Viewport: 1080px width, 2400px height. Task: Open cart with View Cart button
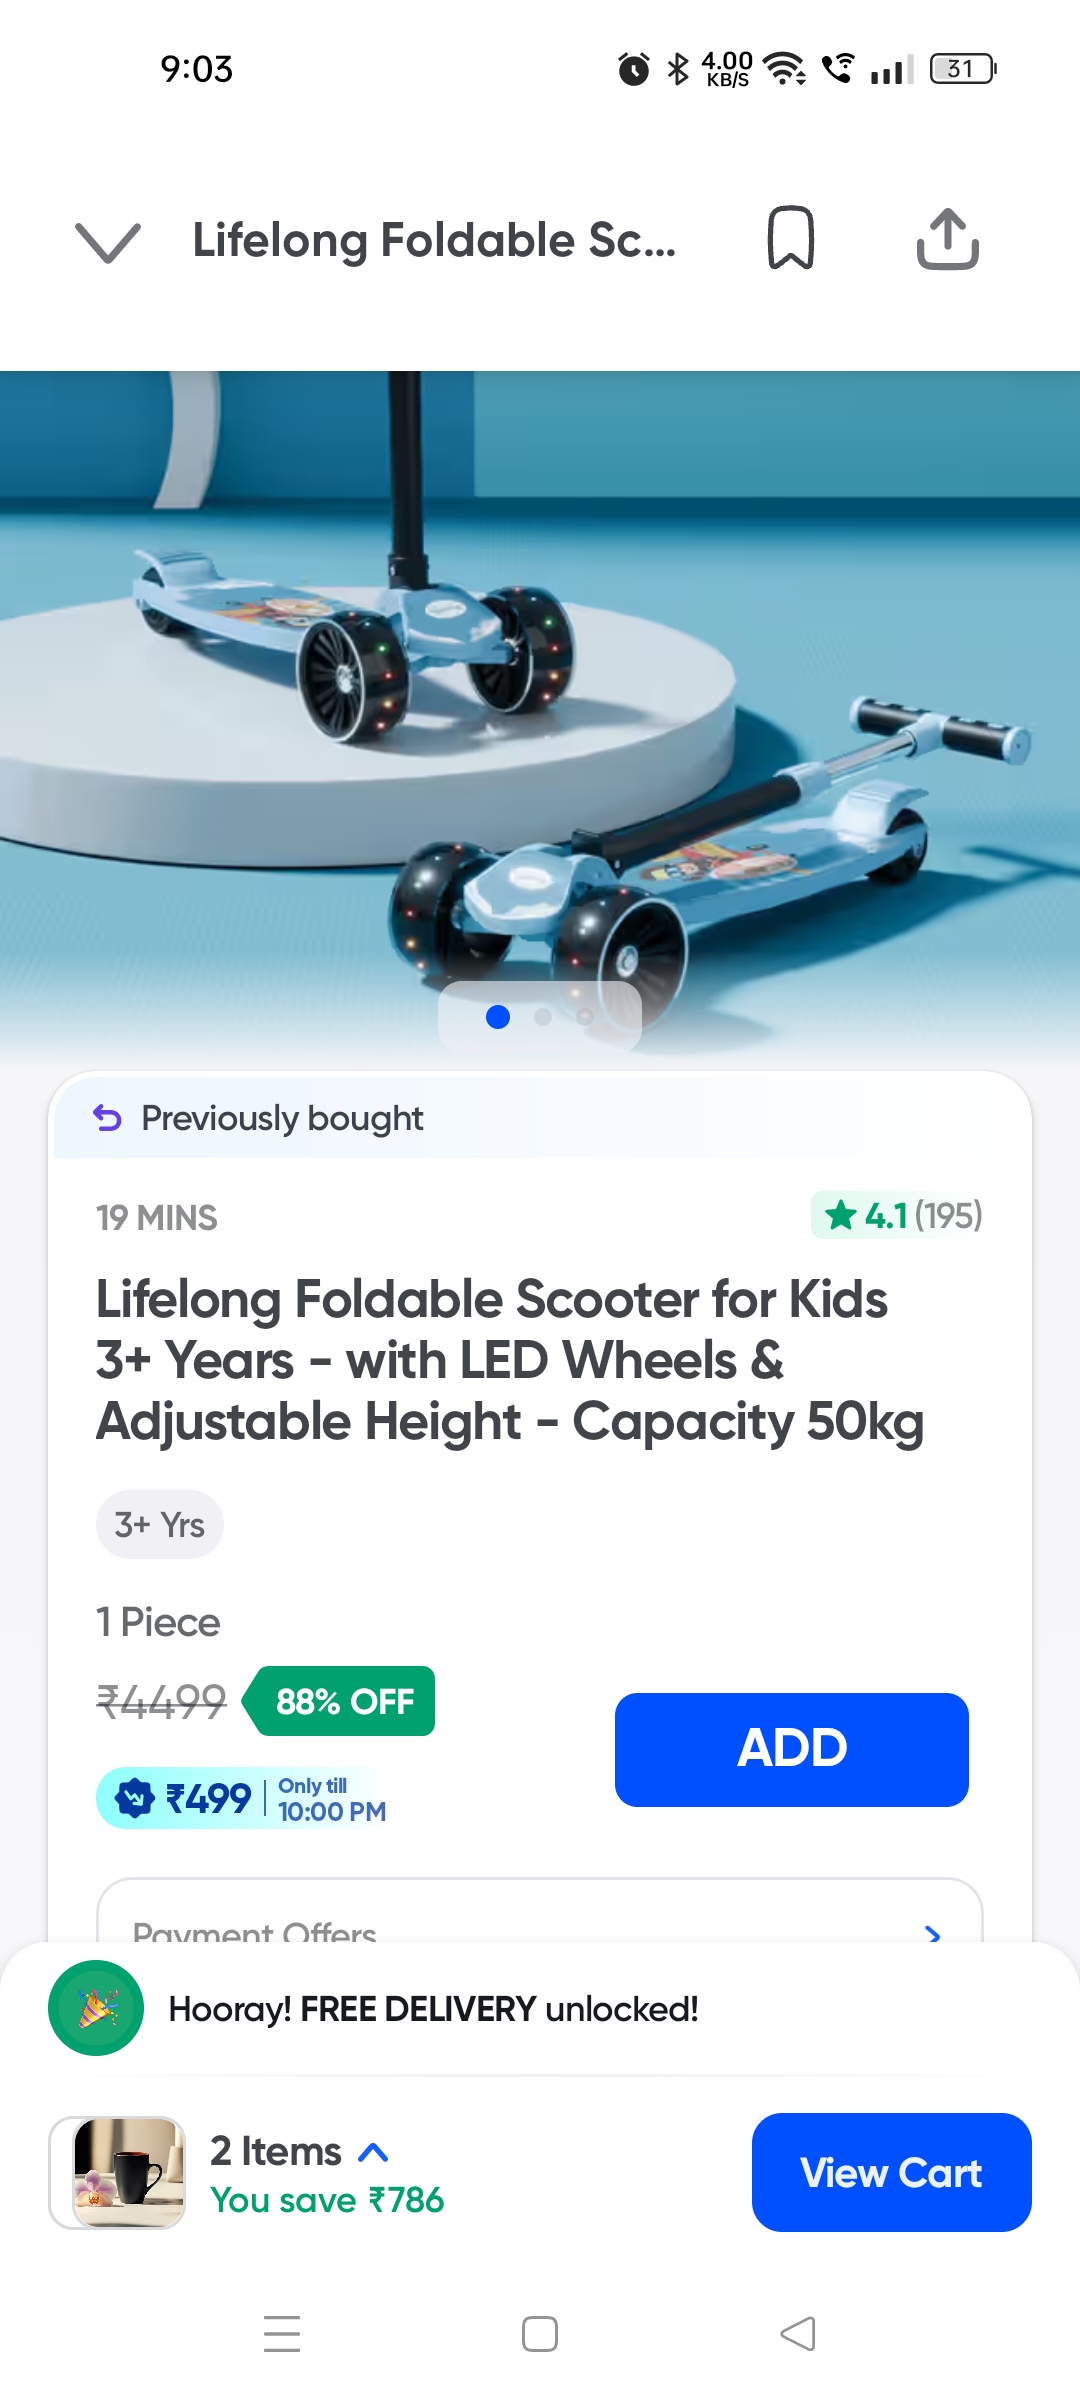point(891,2172)
